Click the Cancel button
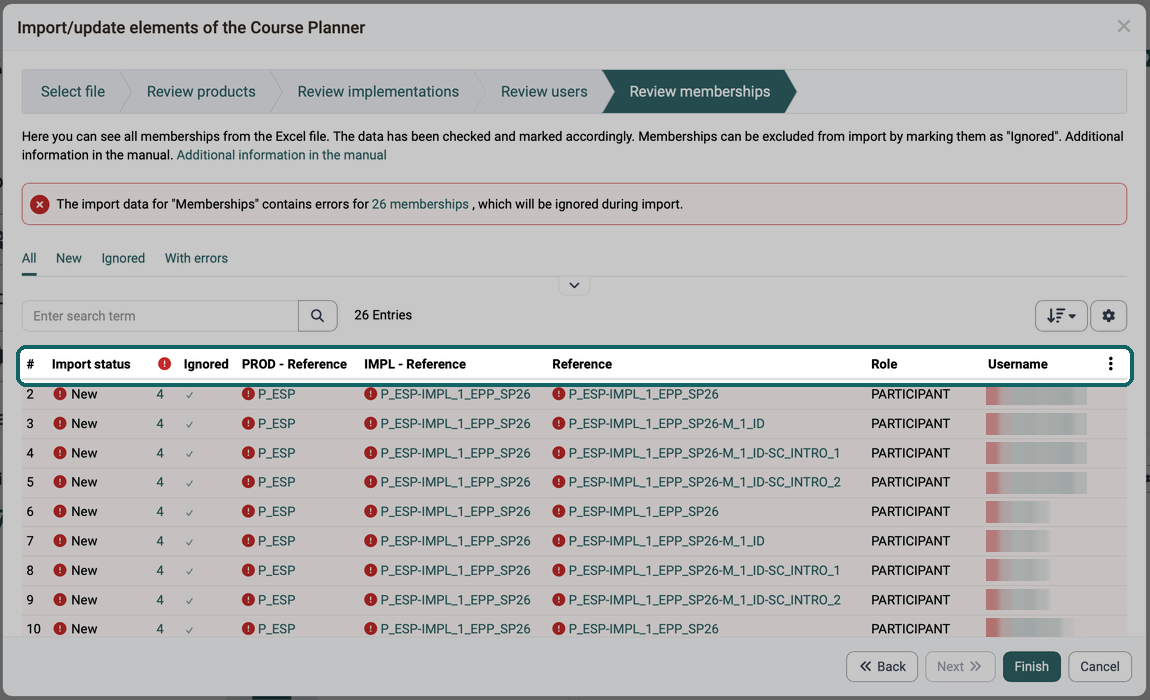The image size is (1150, 700). (1099, 666)
